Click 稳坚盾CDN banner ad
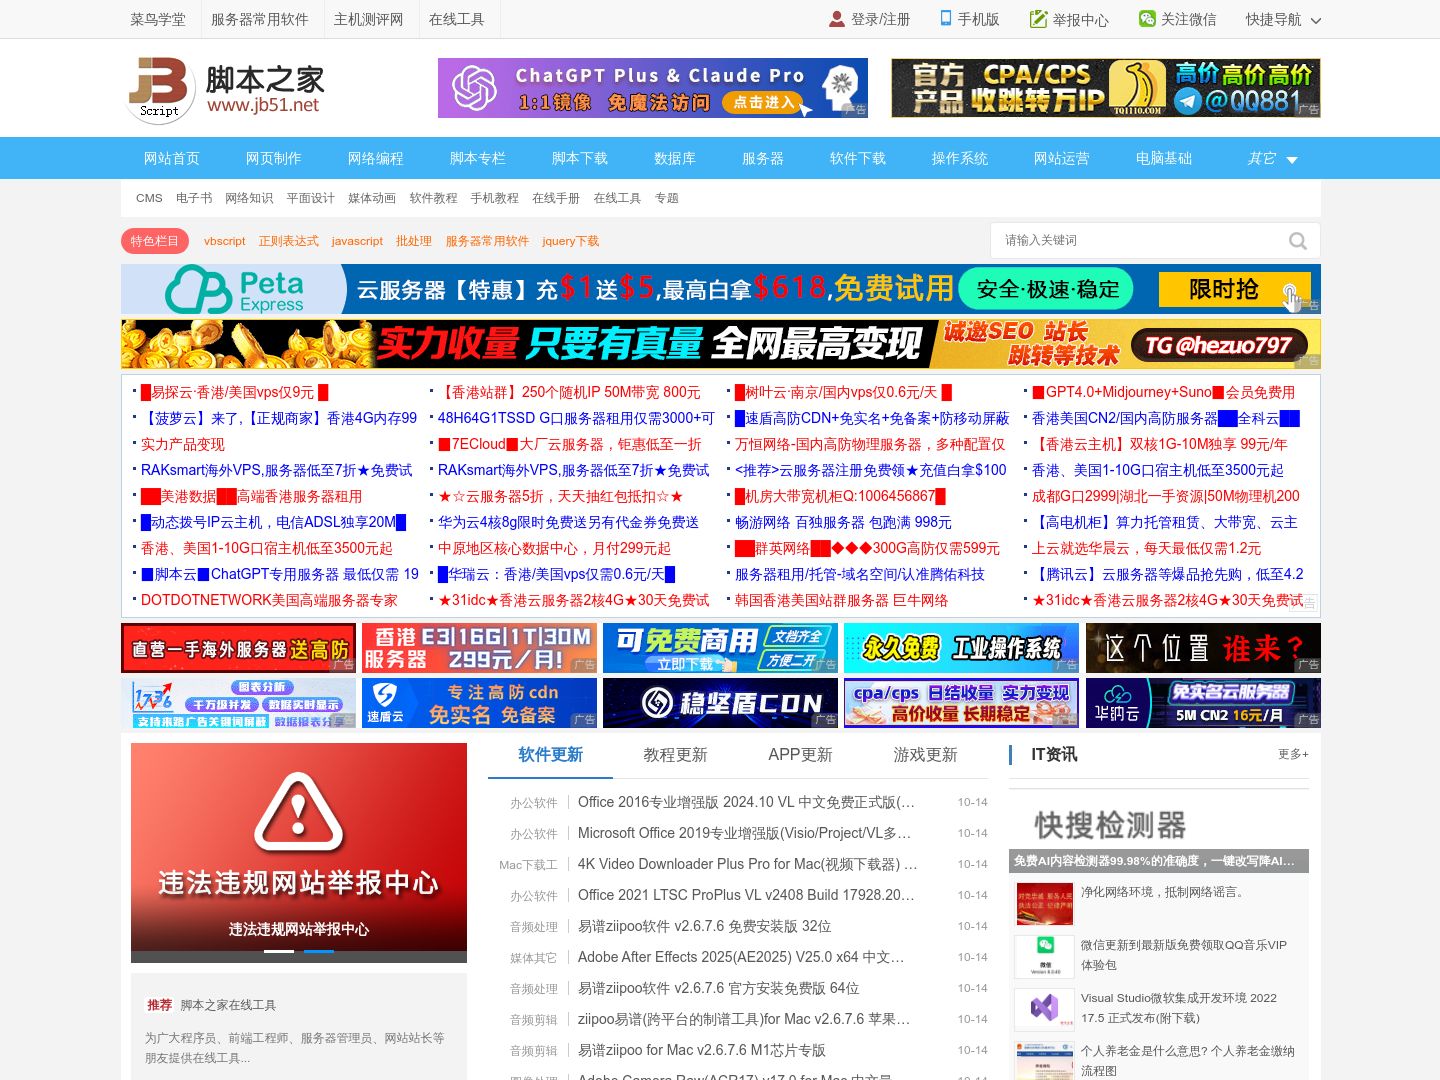The image size is (1440, 1080). tap(721, 703)
